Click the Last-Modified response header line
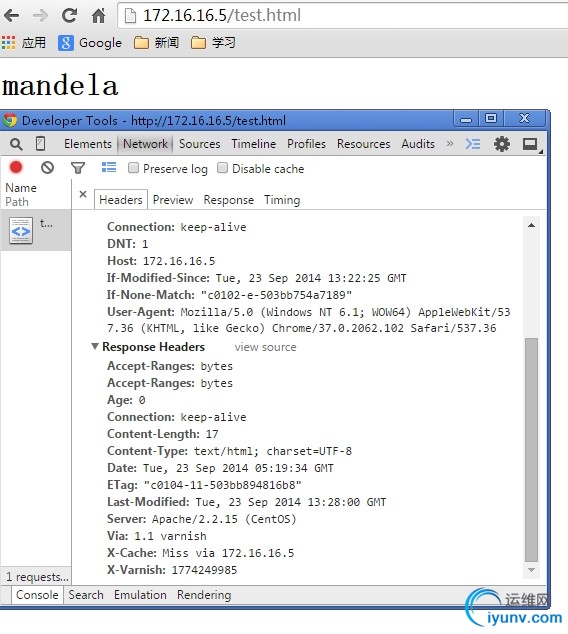 click(x=246, y=502)
